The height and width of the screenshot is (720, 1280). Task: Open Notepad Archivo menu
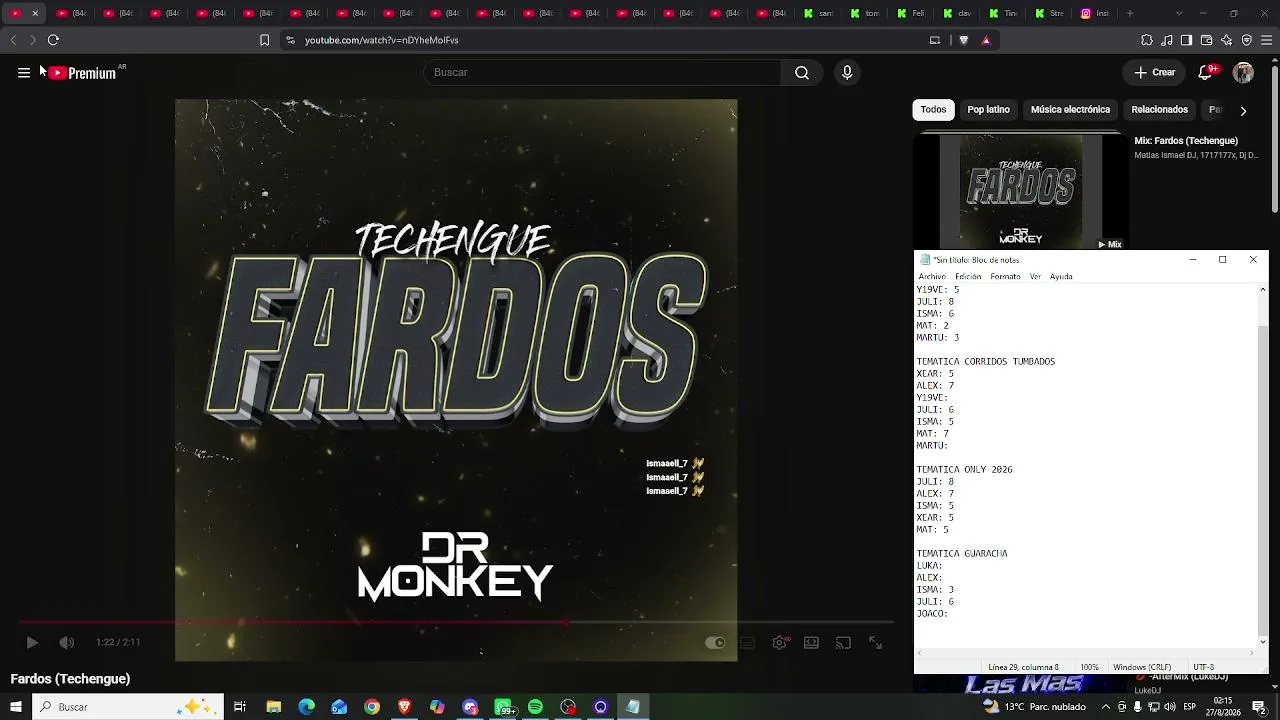tap(932, 277)
